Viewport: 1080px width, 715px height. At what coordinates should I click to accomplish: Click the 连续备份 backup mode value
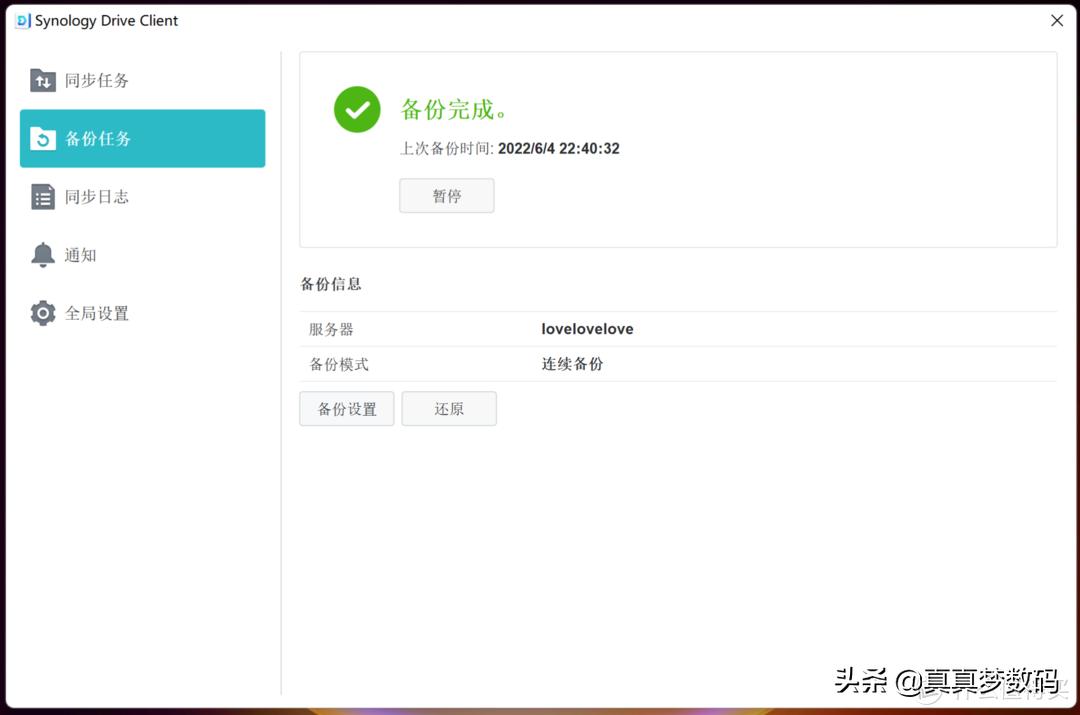(x=571, y=363)
